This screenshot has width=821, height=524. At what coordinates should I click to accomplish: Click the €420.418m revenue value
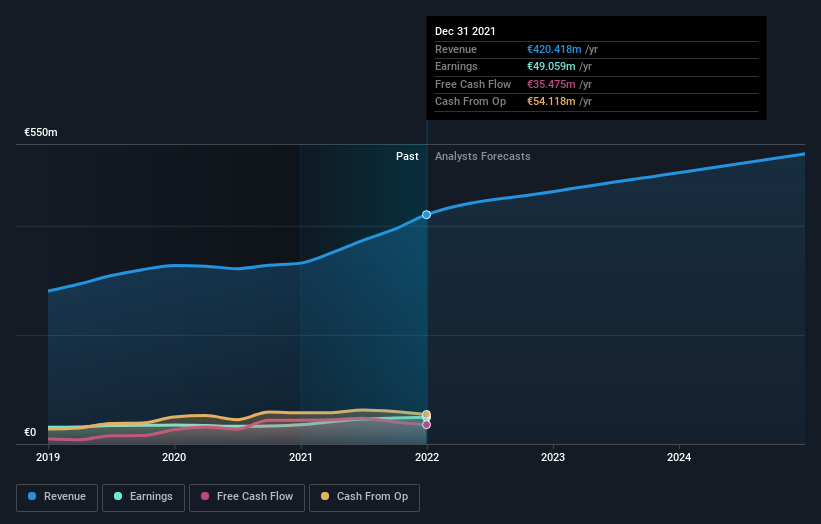pyautogui.click(x=554, y=49)
